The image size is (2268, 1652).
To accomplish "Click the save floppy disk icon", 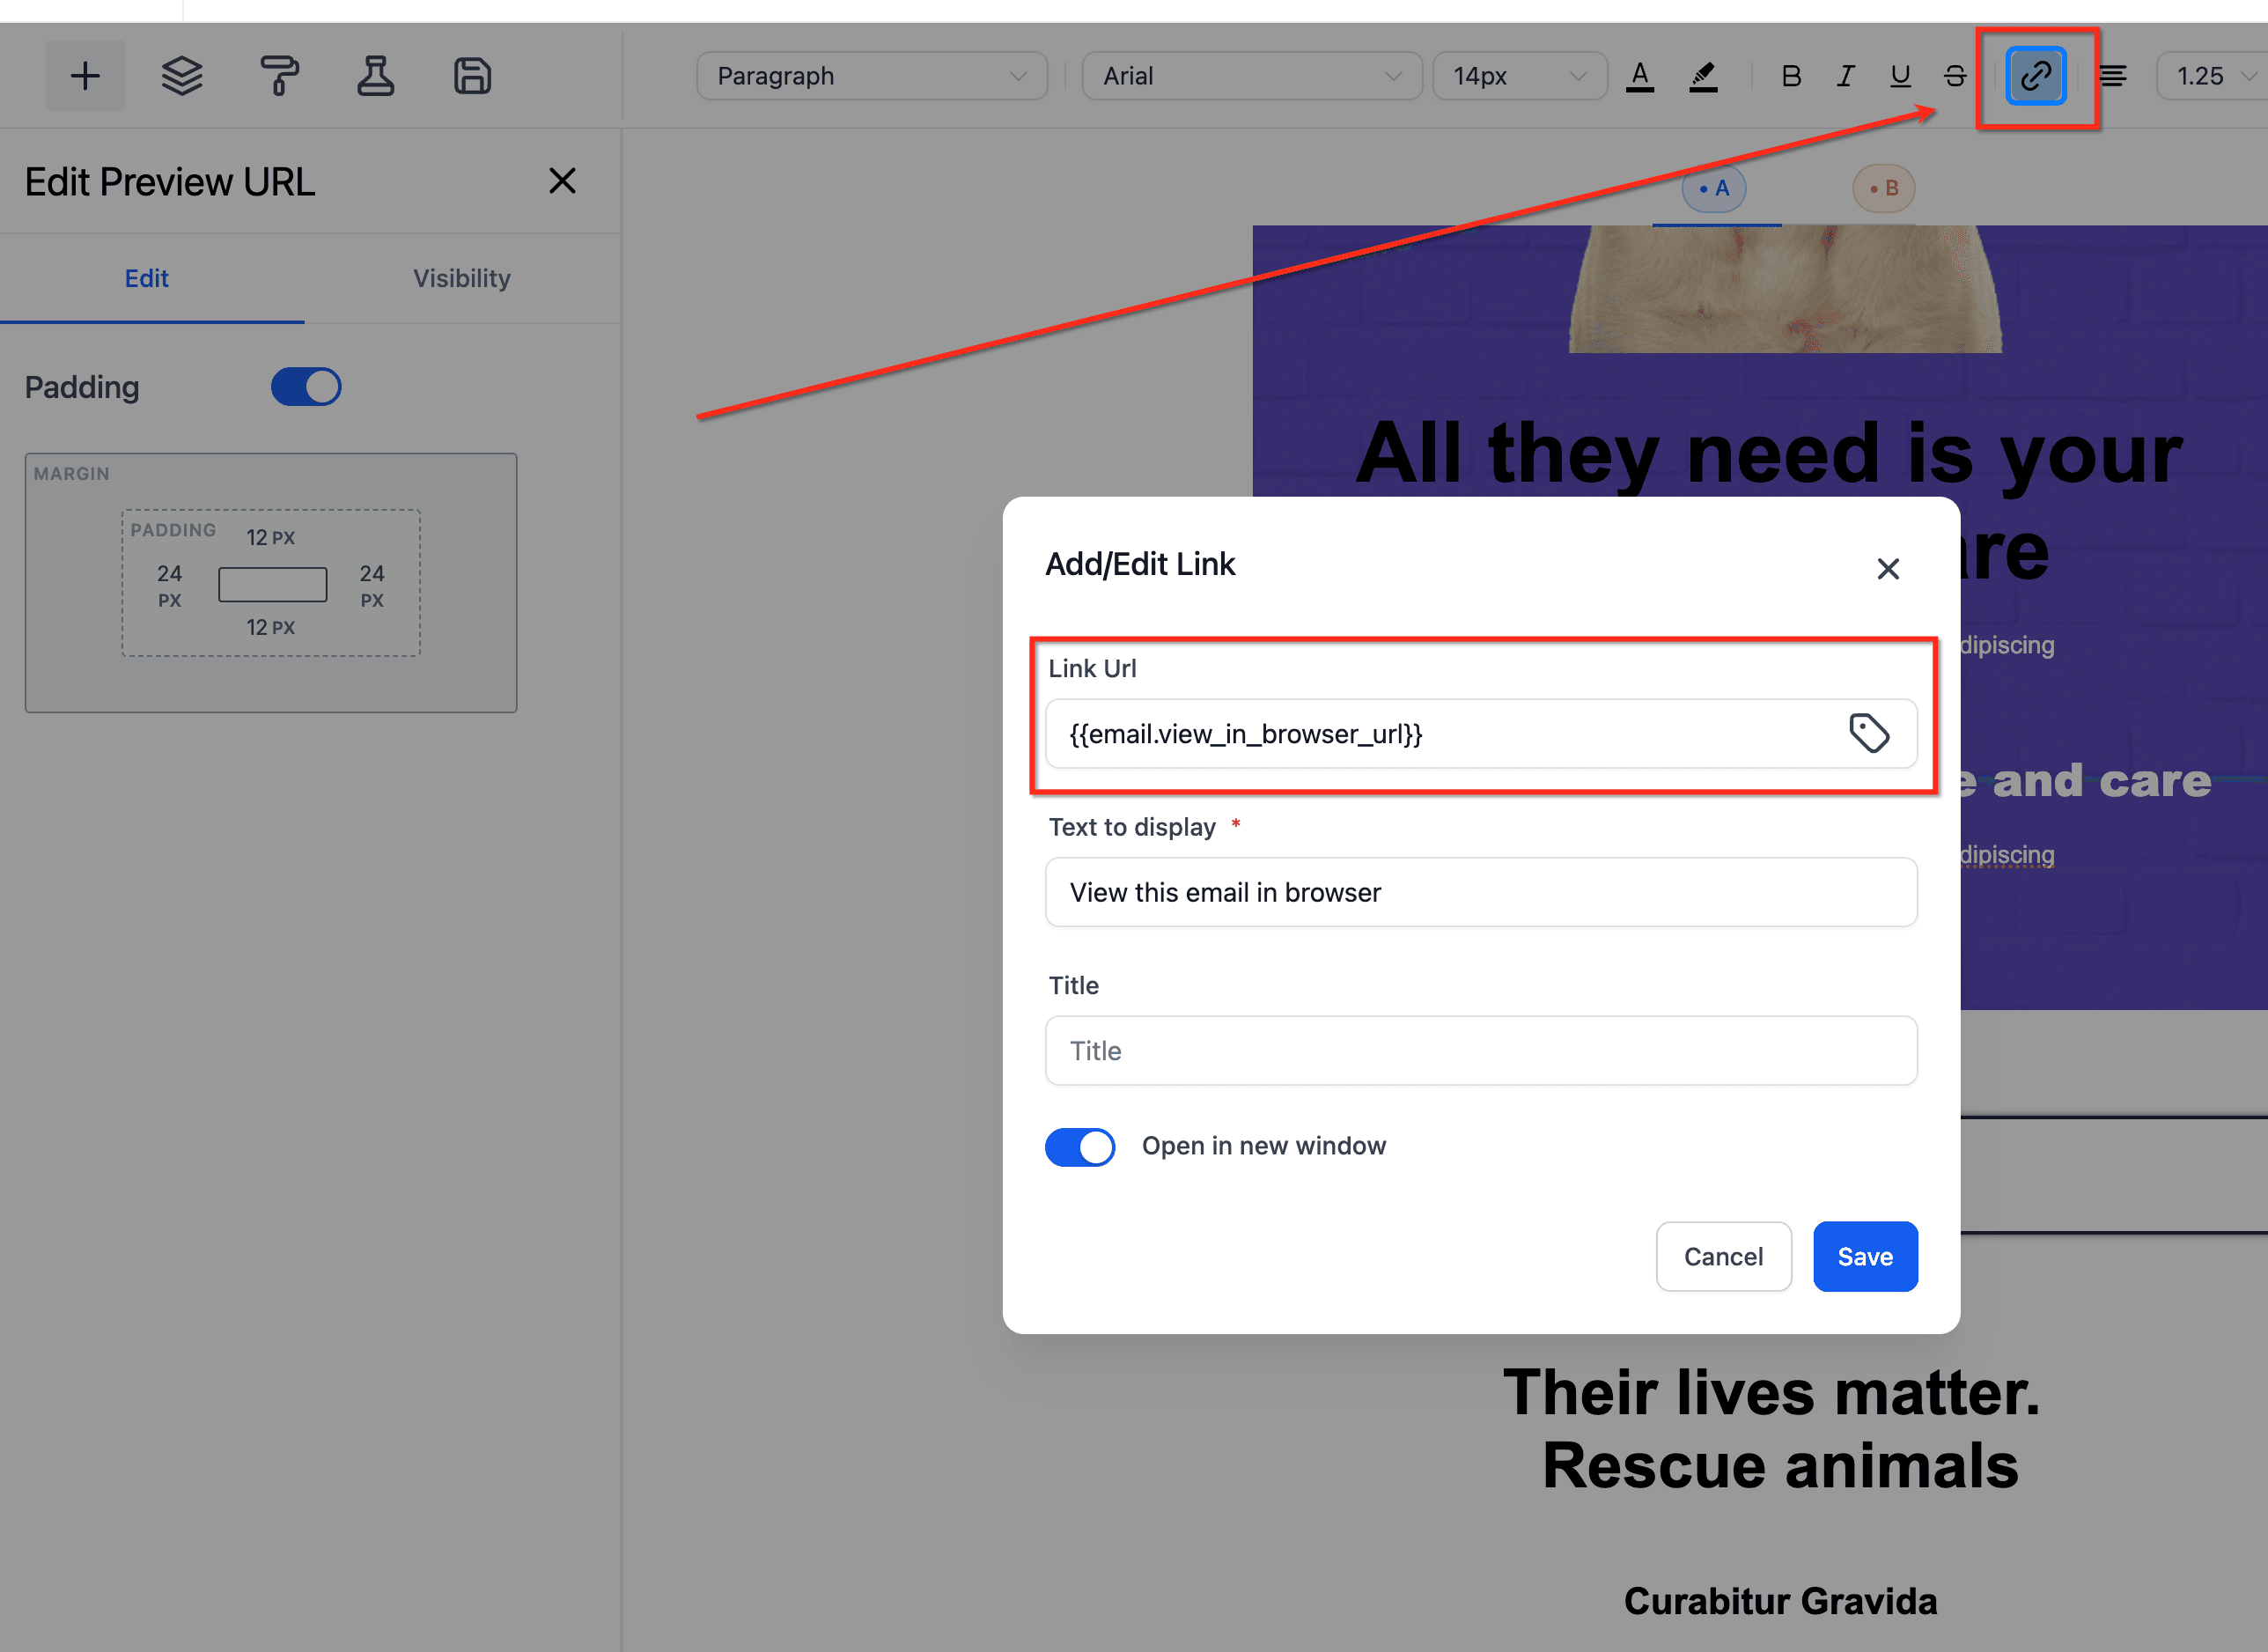I will [472, 76].
